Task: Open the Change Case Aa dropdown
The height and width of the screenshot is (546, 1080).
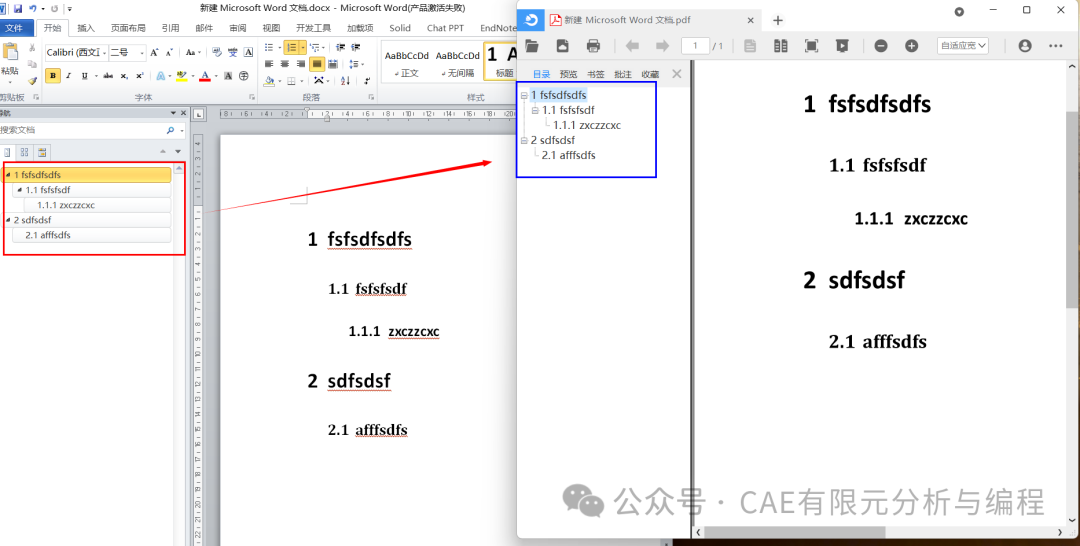Action: click(x=192, y=52)
